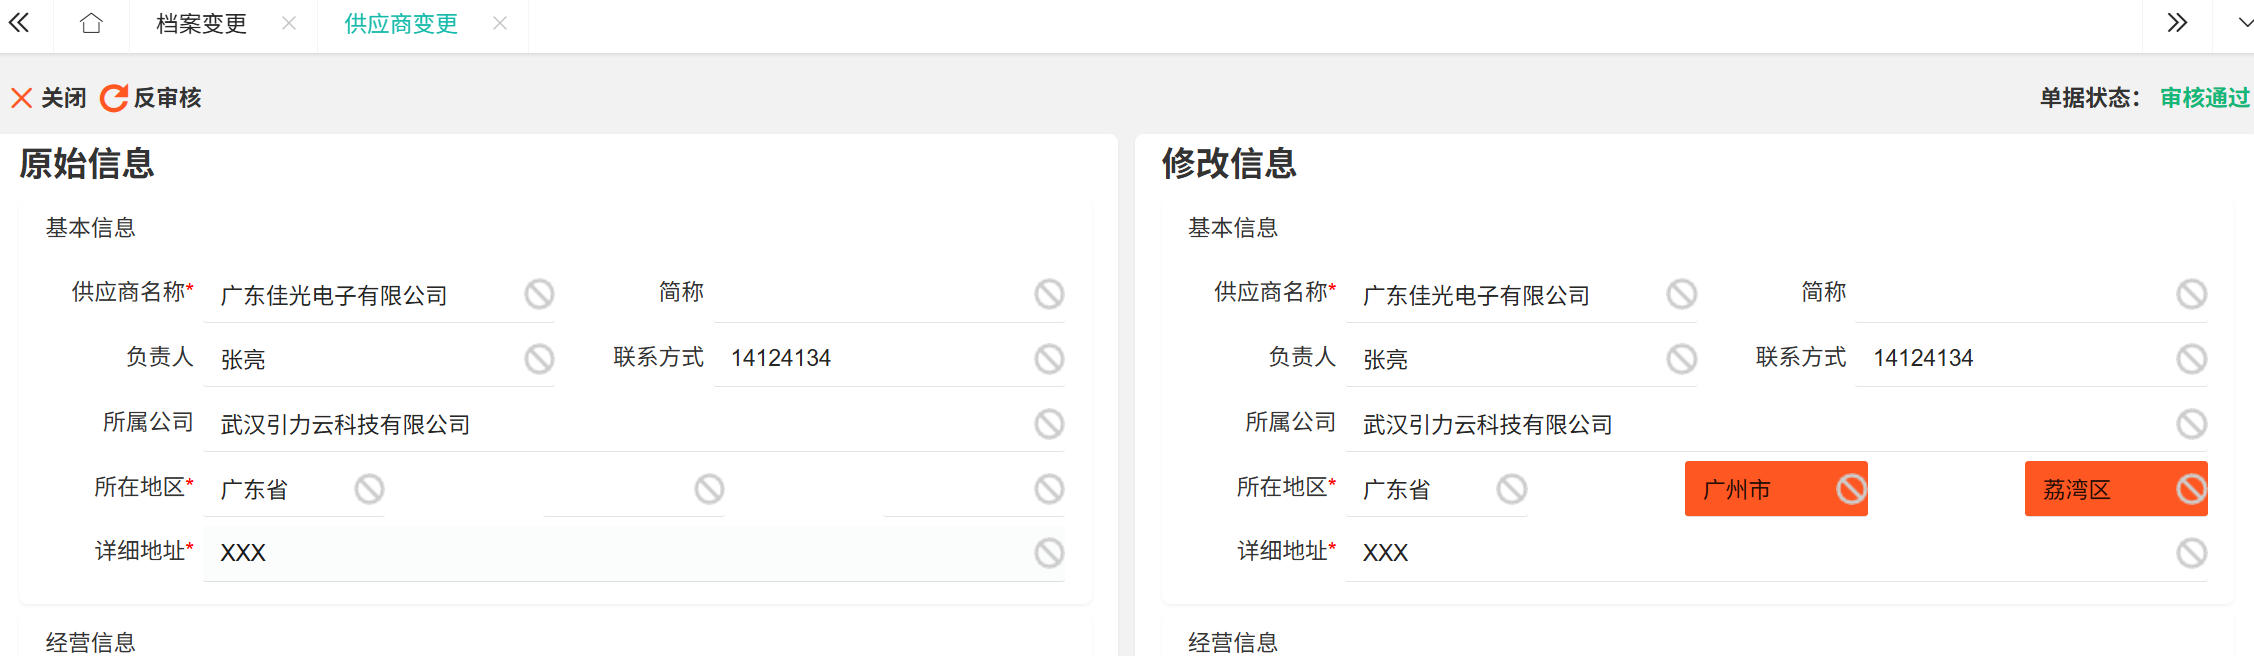2254x656 pixels.
Task: Click the 反审核 button
Action: click(152, 98)
